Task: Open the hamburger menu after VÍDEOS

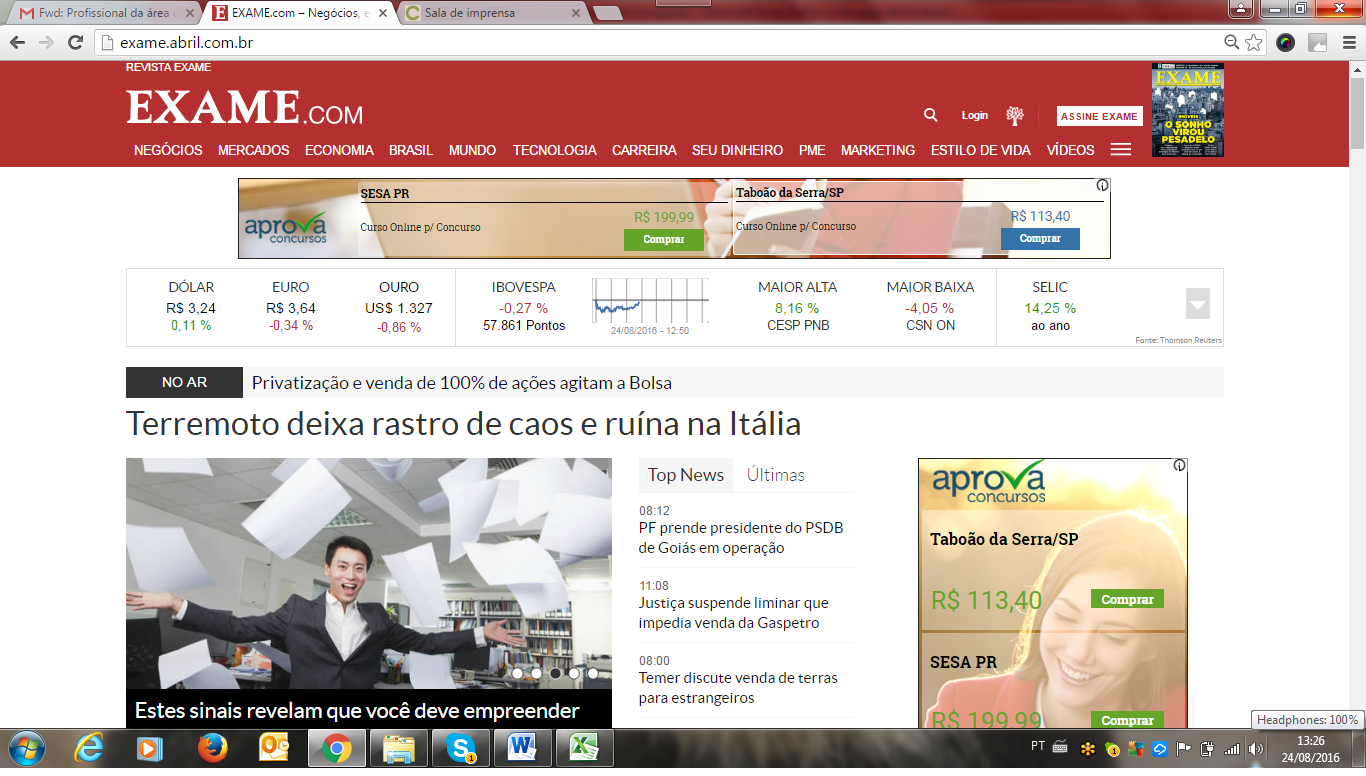Action: pos(1121,150)
